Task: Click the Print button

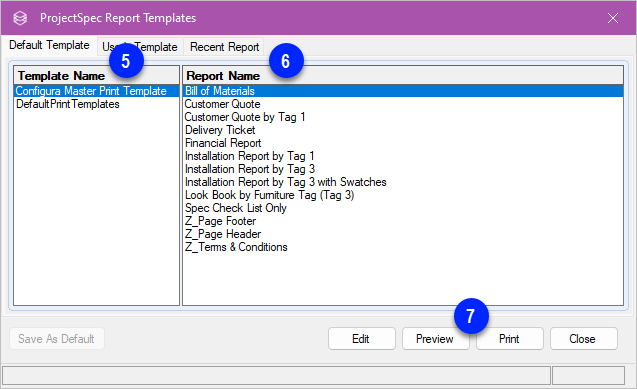Action: (x=509, y=339)
